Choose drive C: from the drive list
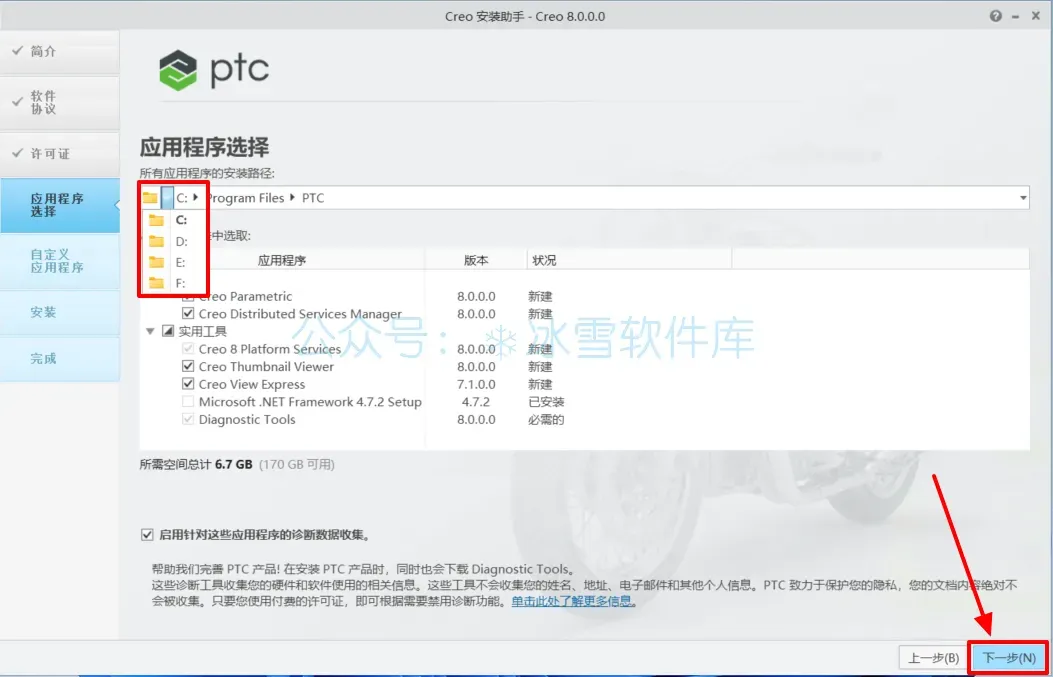1053x677 pixels. (173, 220)
